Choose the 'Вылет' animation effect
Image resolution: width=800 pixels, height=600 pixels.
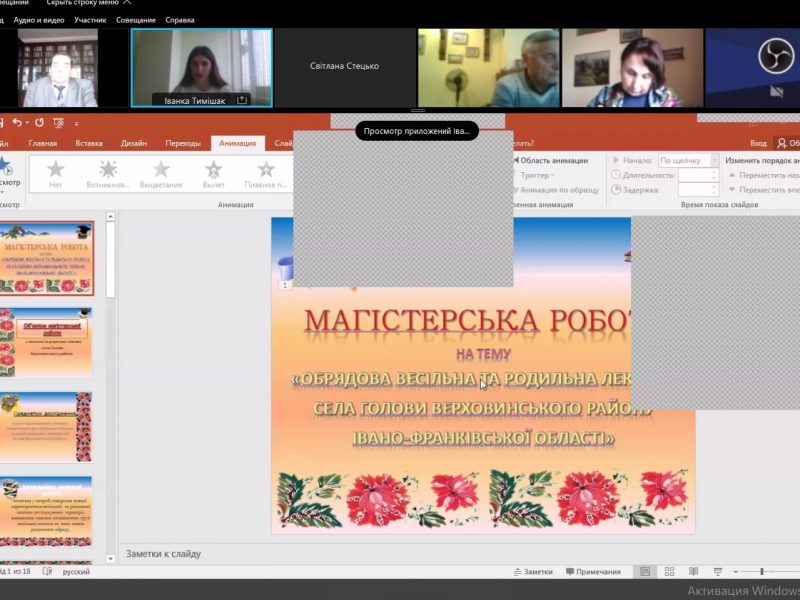(x=213, y=174)
